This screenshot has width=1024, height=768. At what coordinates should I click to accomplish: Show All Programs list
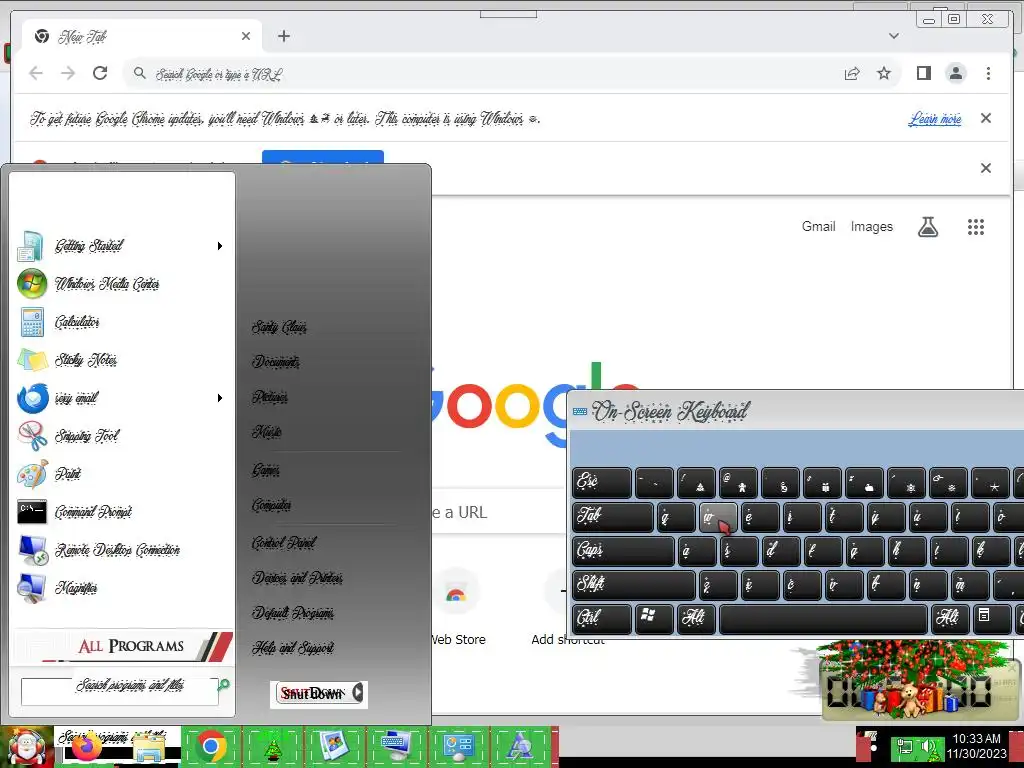[123, 646]
